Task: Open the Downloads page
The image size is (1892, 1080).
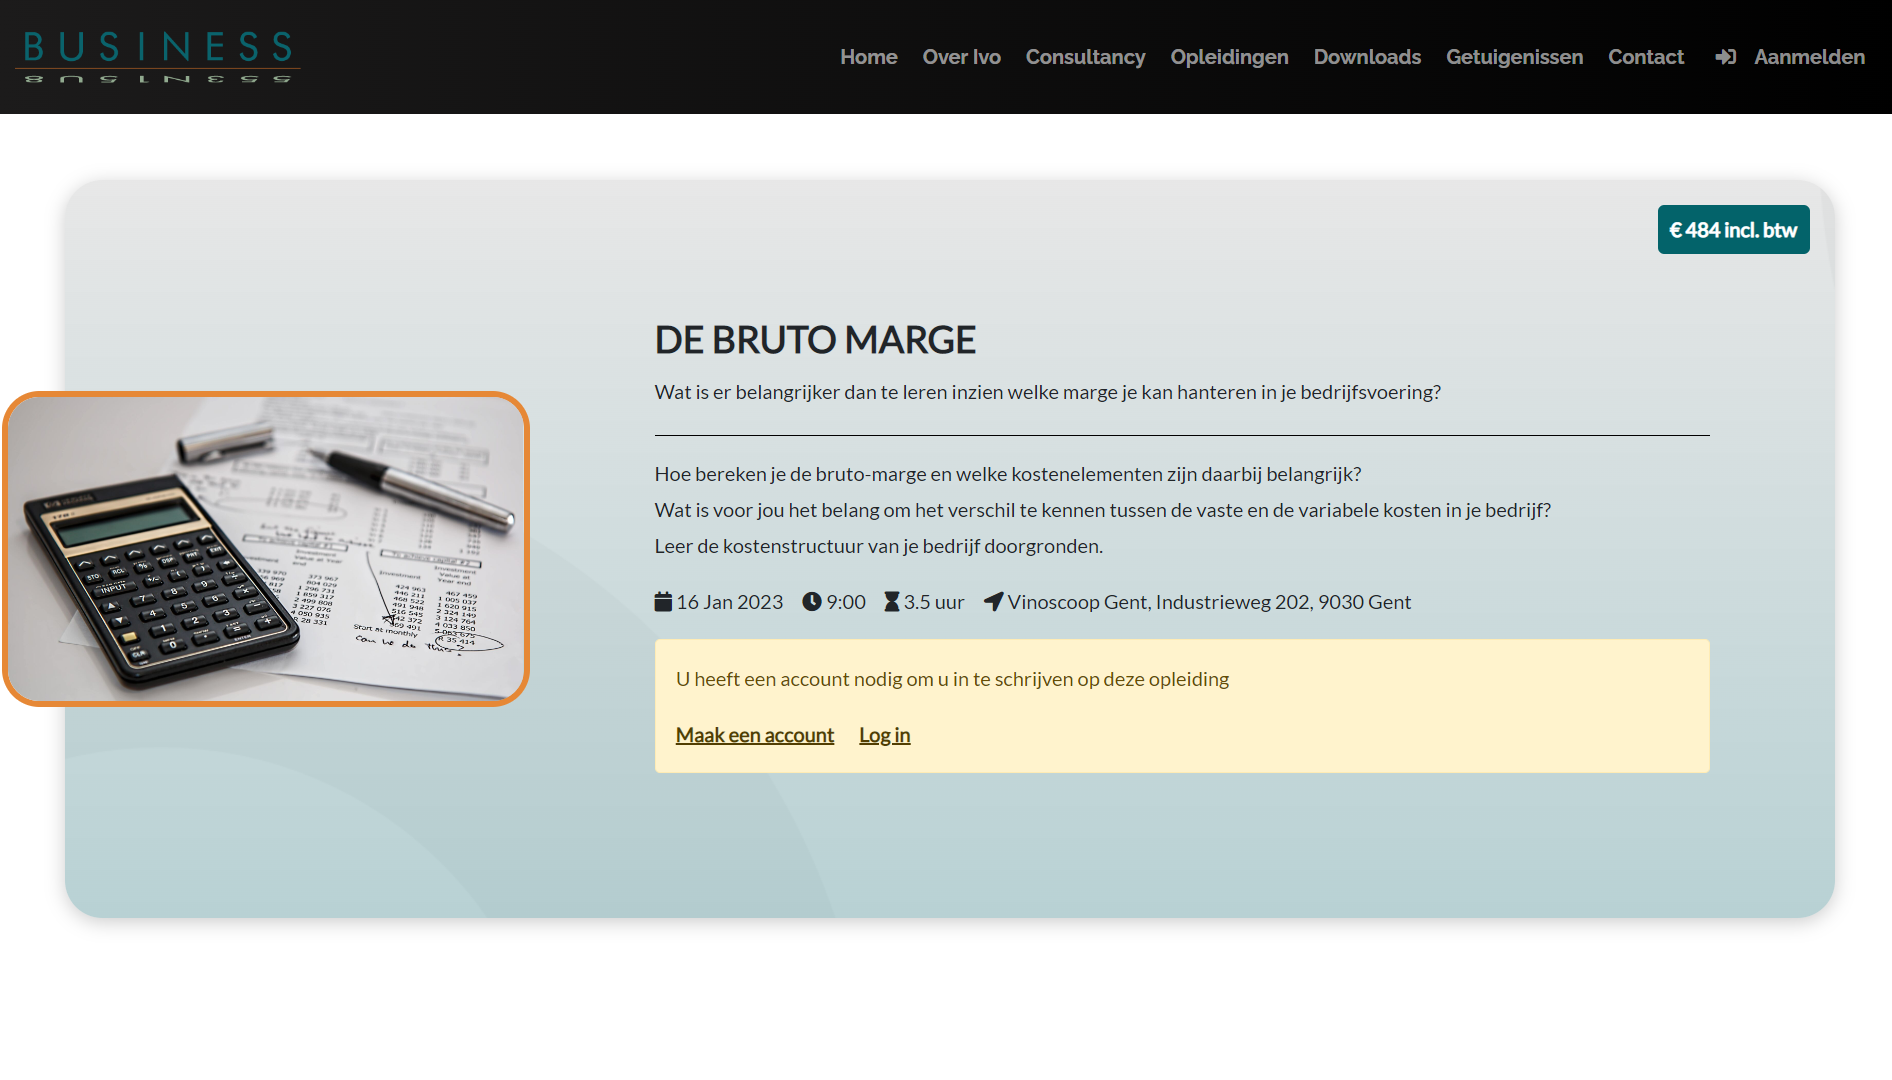Action: (1367, 57)
